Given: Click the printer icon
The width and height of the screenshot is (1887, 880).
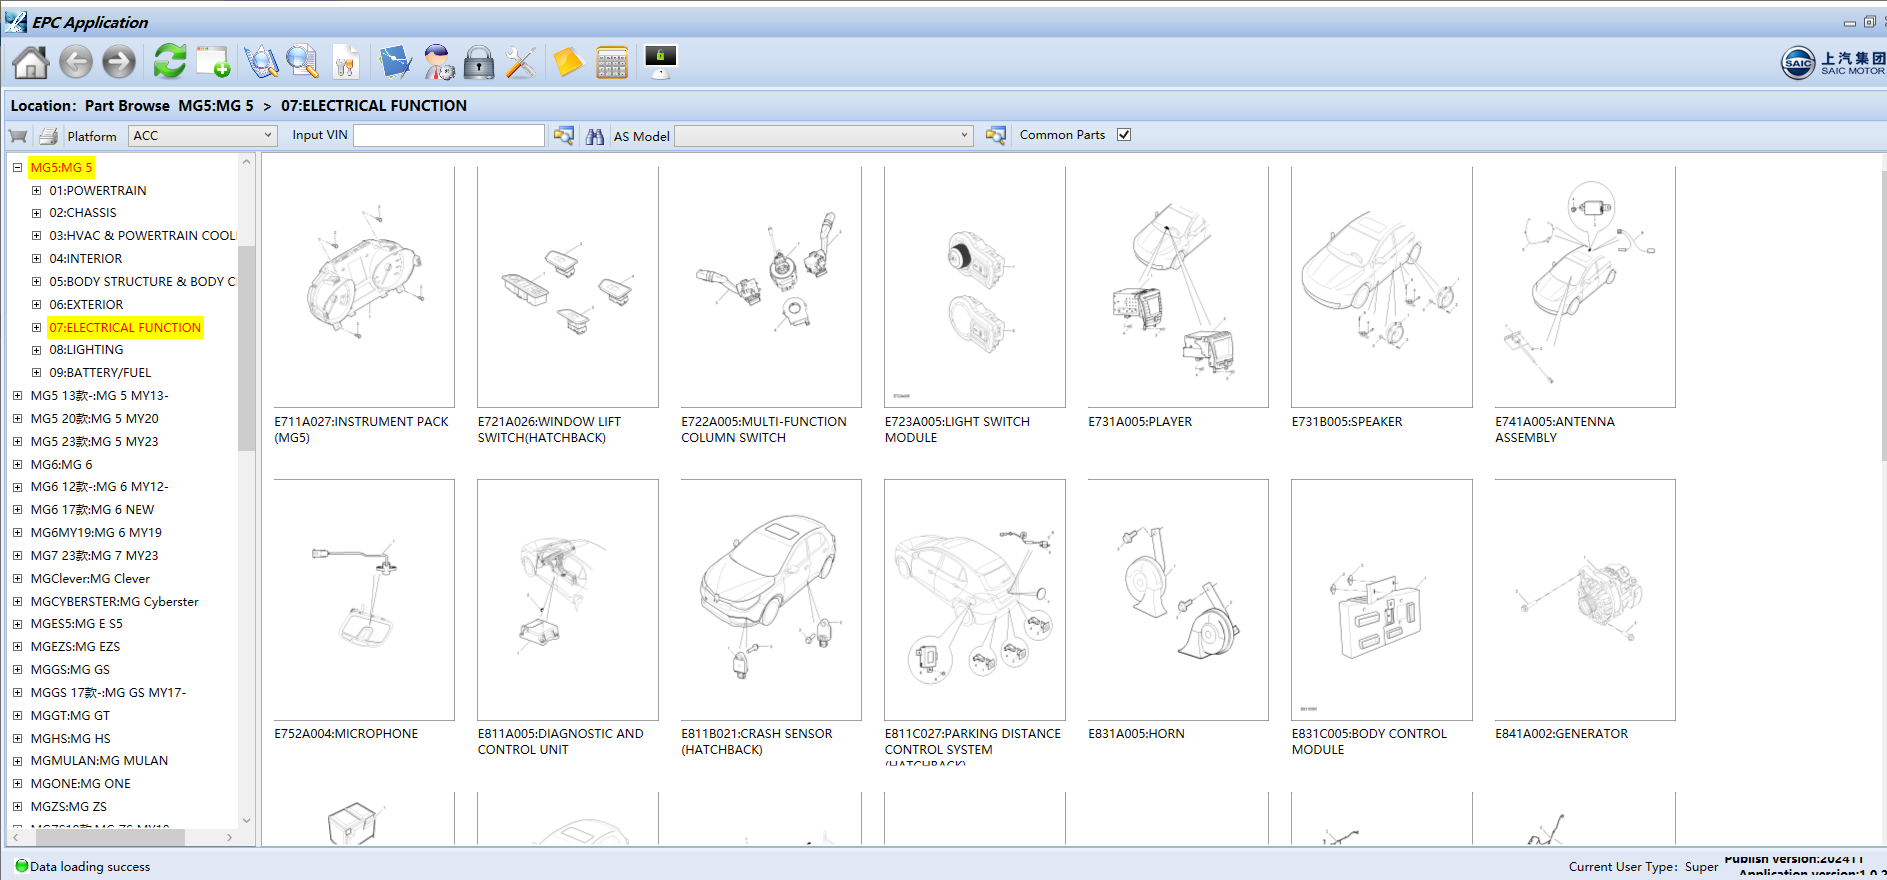Looking at the screenshot, I should [x=48, y=136].
